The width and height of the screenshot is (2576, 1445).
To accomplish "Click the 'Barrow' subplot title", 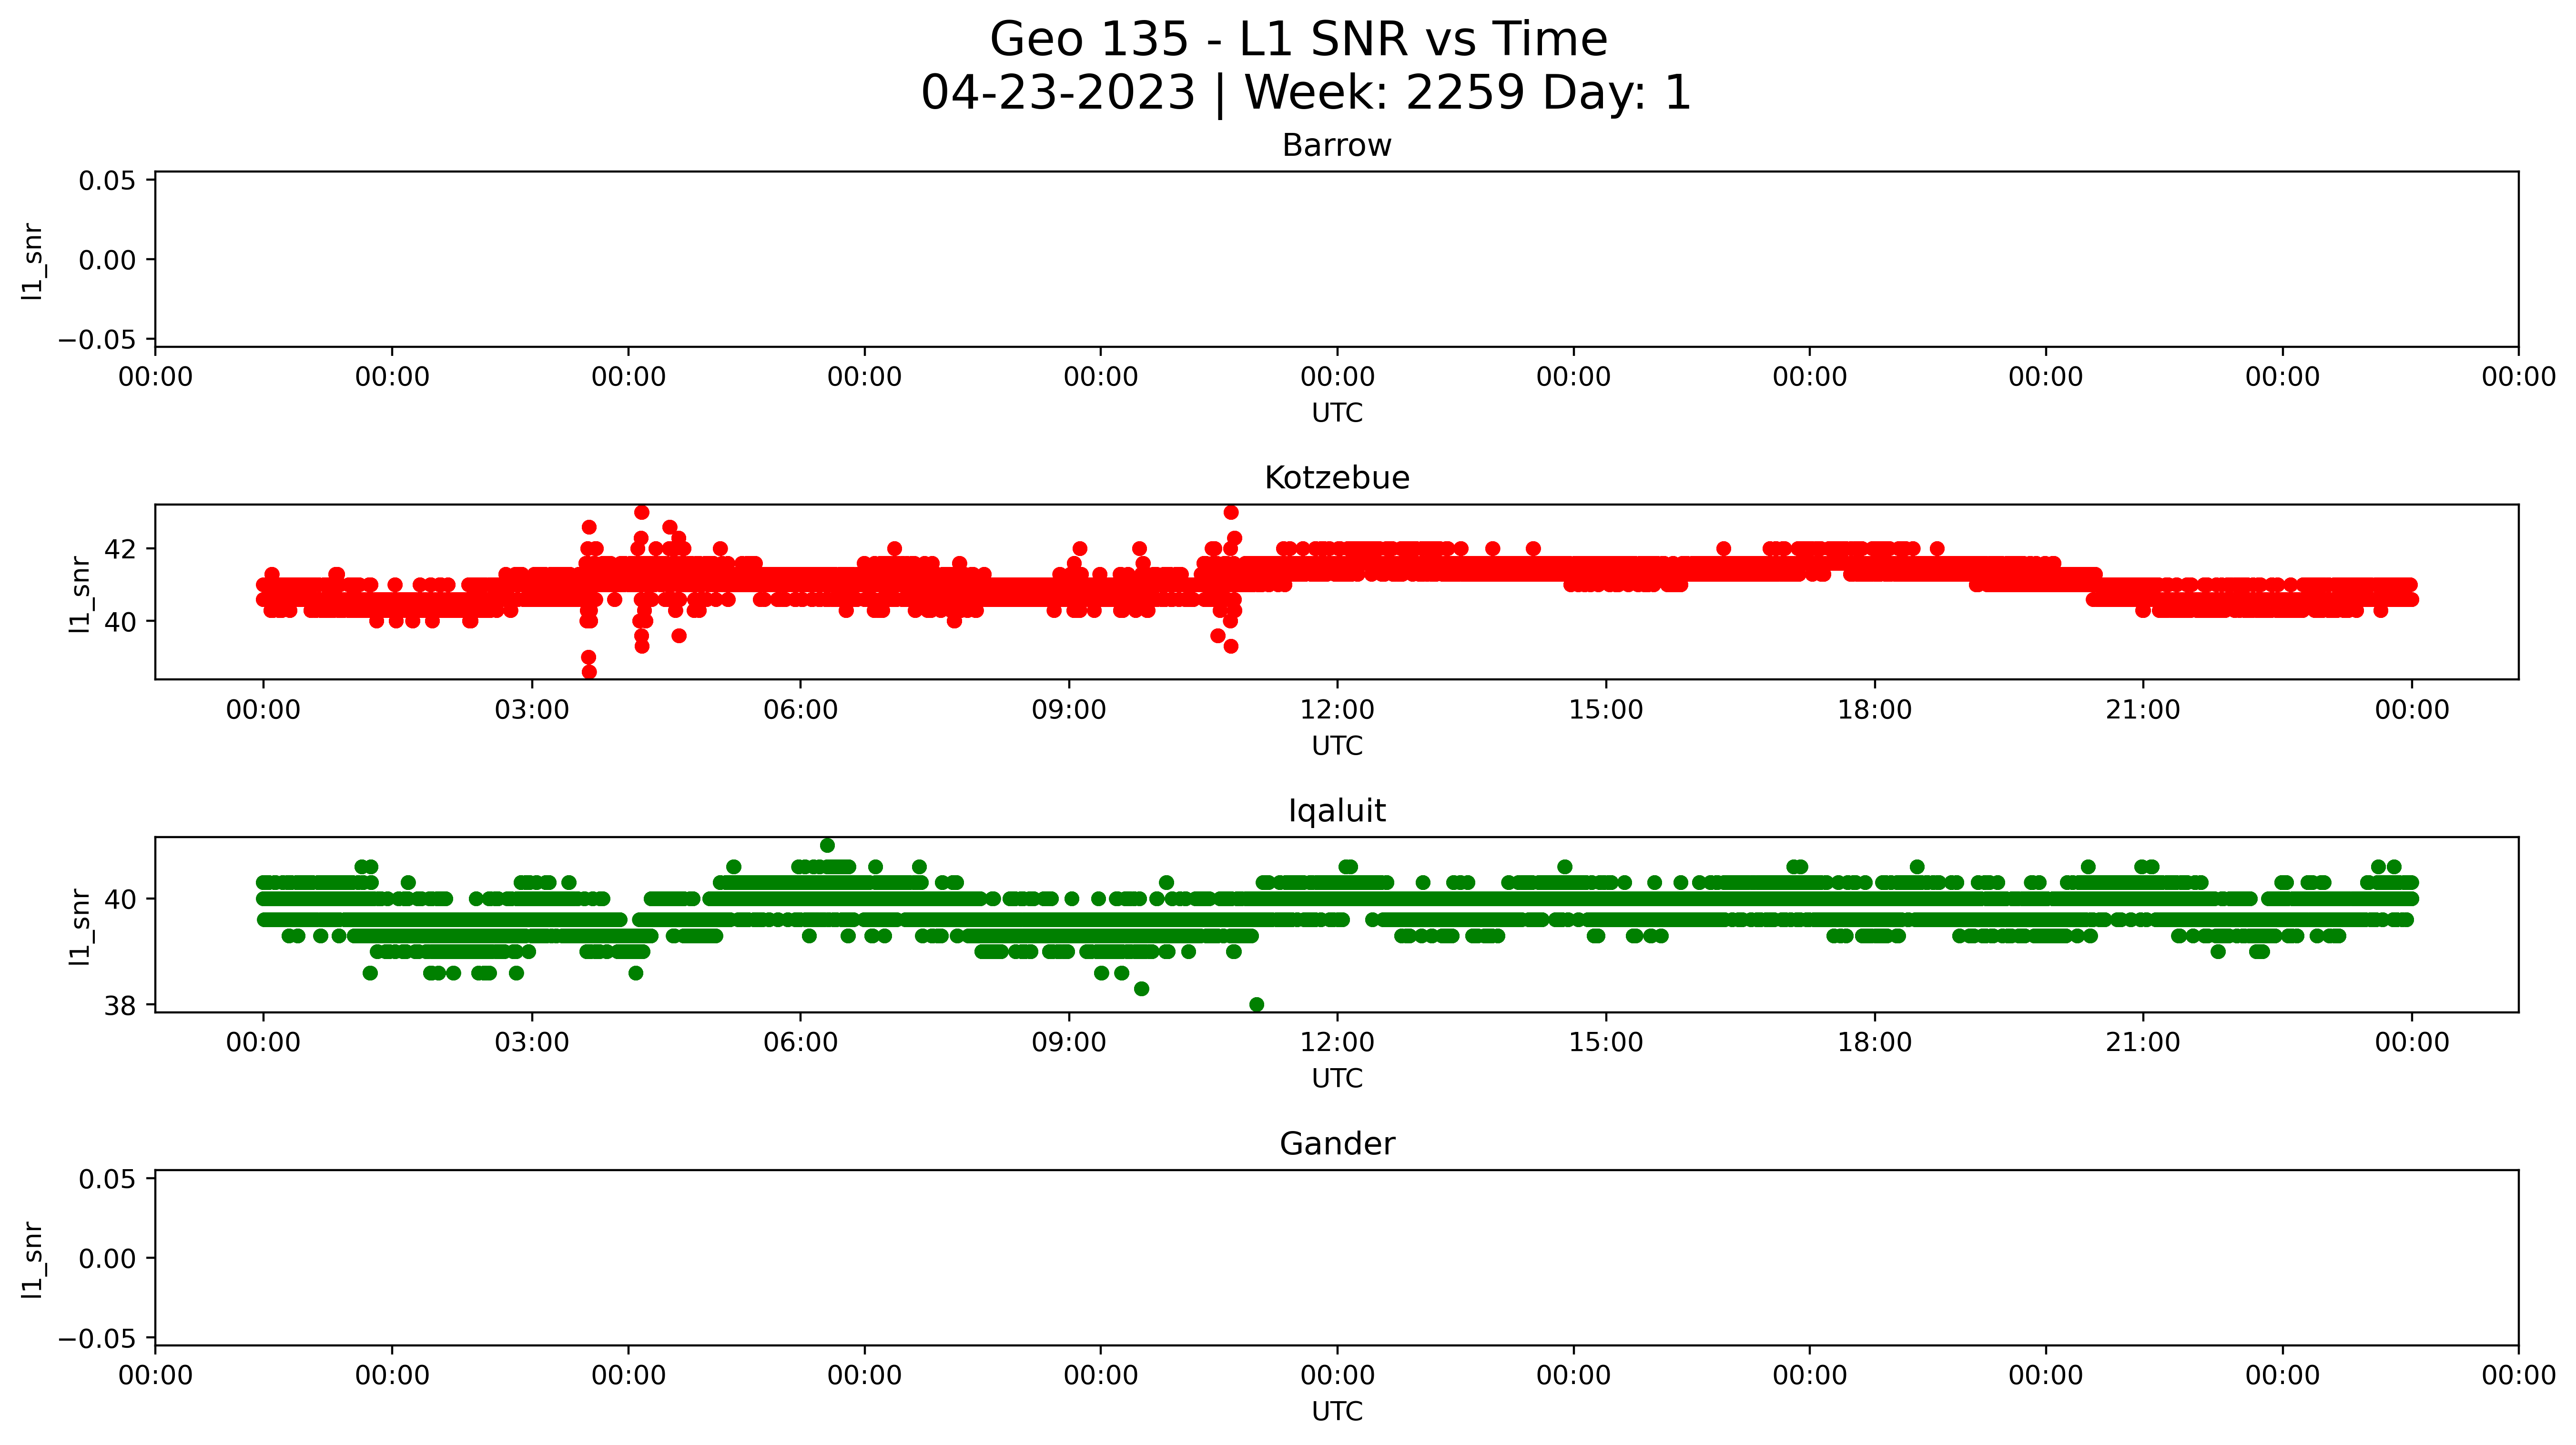I will pos(1336,146).
